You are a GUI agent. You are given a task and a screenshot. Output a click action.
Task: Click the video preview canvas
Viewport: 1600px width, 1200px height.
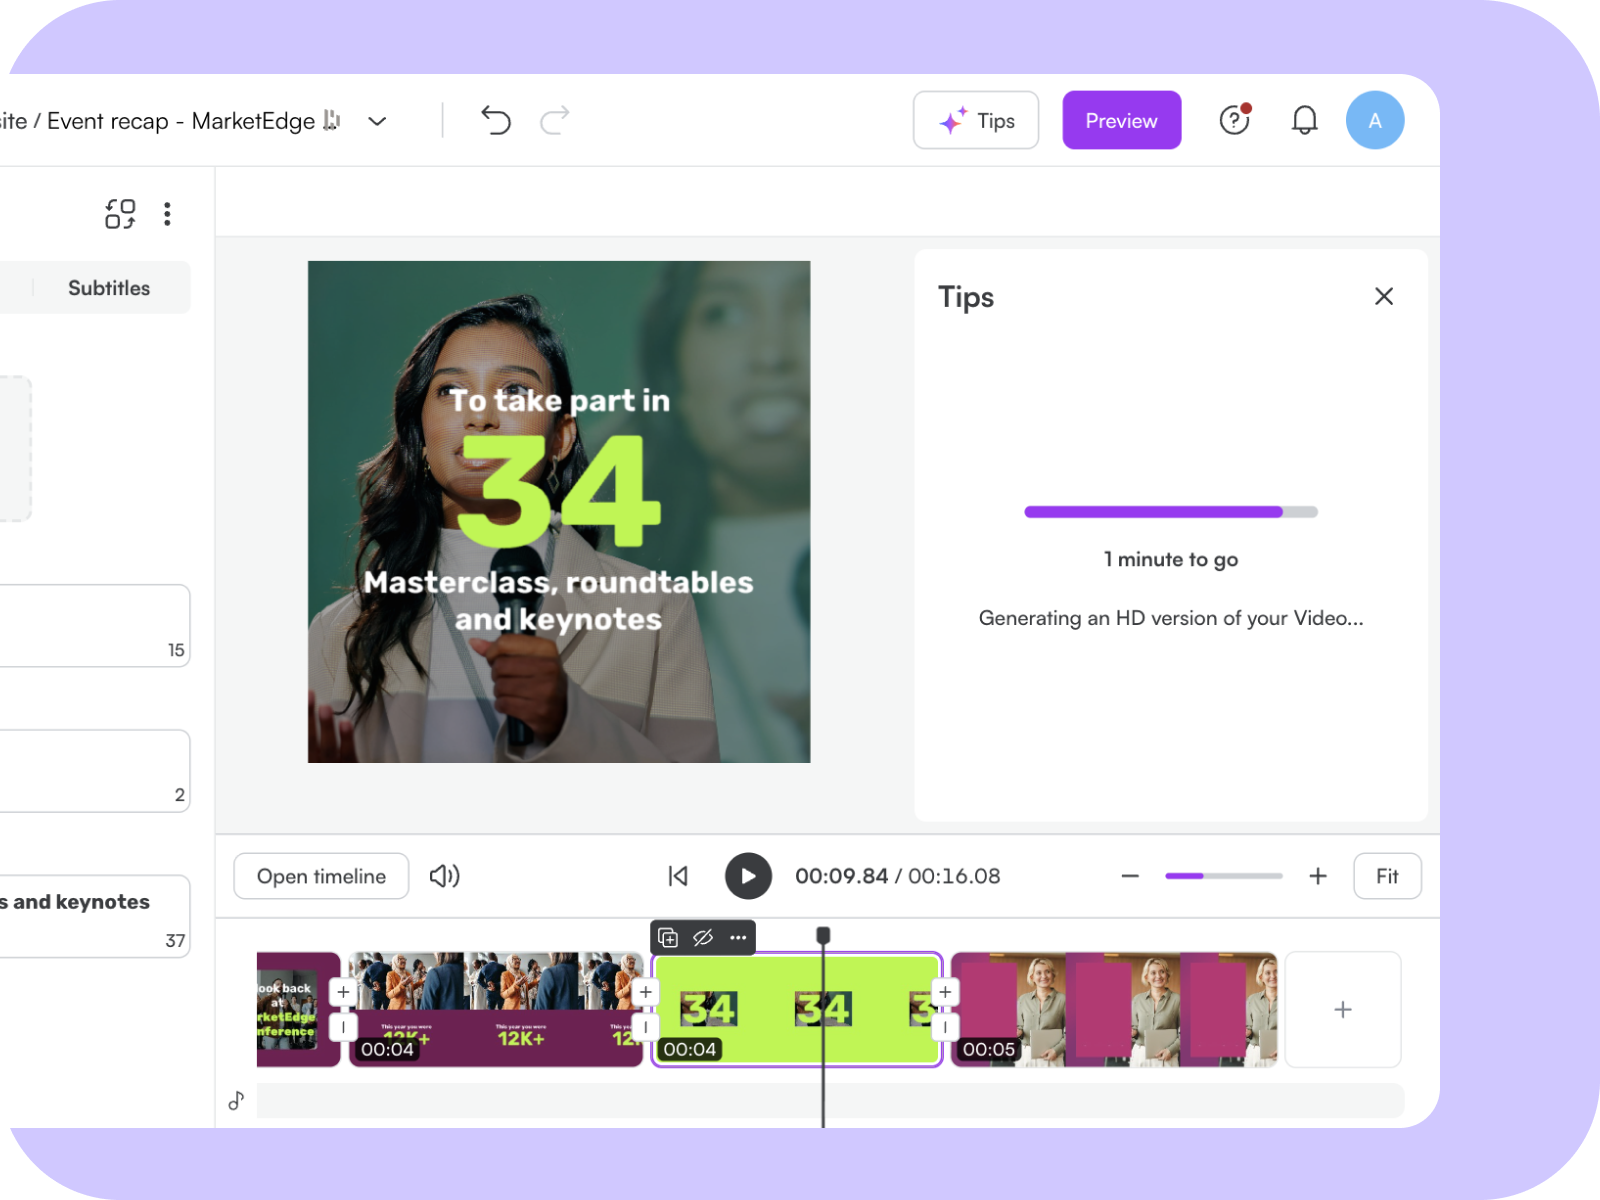tap(559, 512)
